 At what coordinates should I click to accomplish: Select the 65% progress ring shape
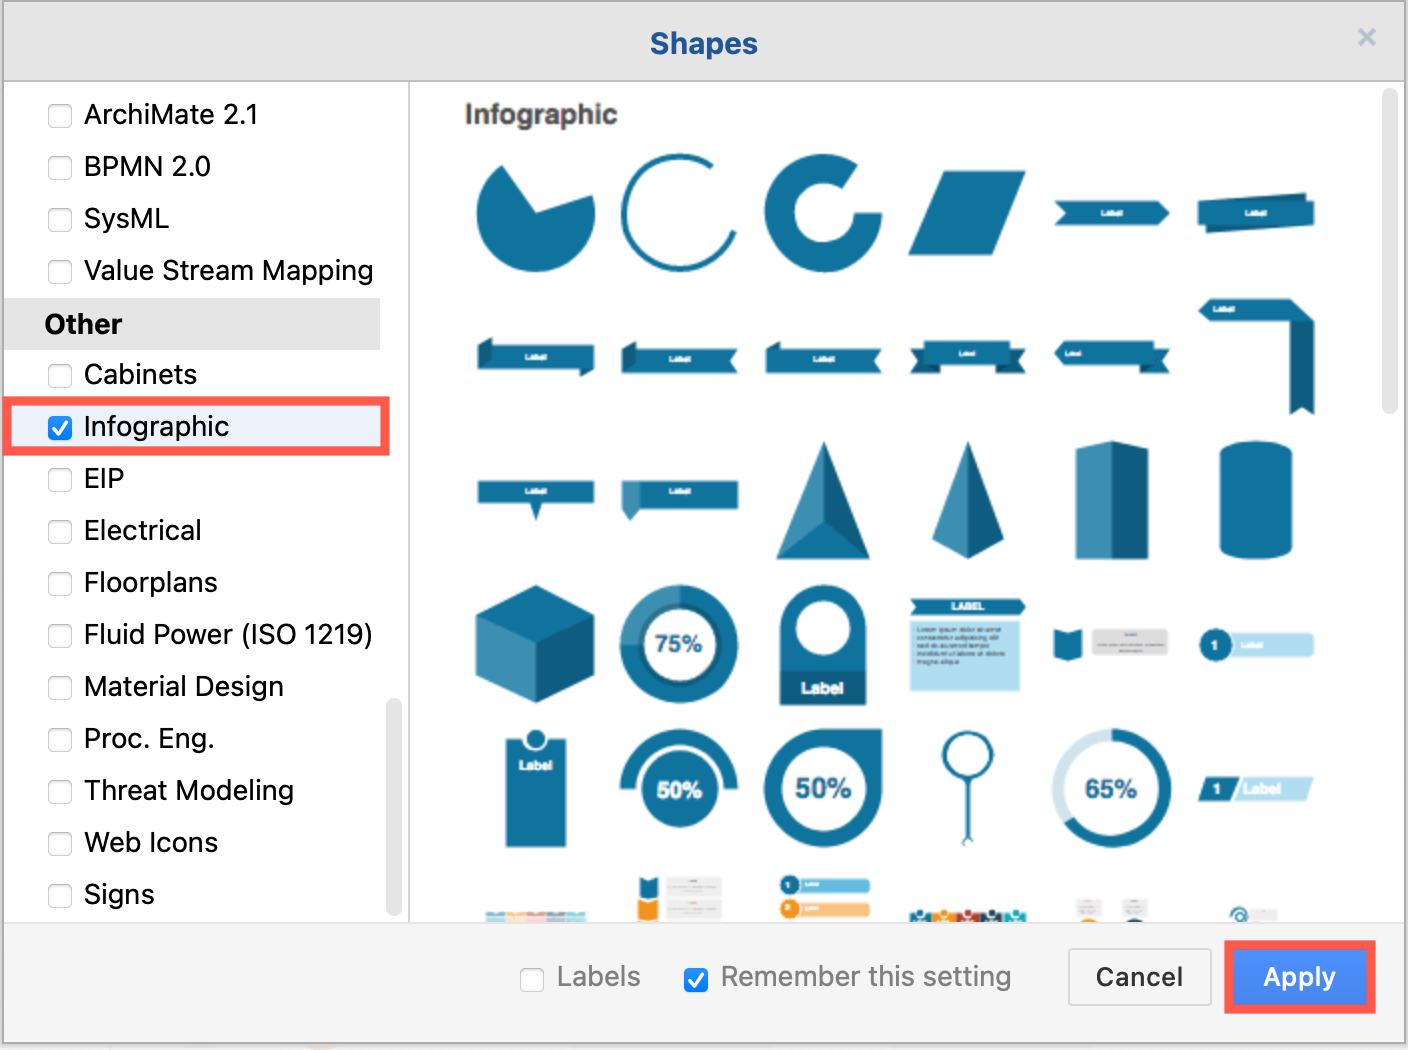[x=1111, y=787]
